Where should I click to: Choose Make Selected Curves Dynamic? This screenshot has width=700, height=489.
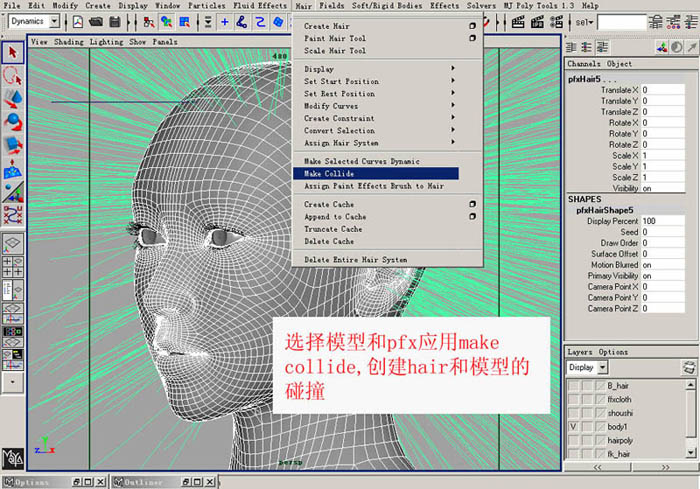[362, 161]
